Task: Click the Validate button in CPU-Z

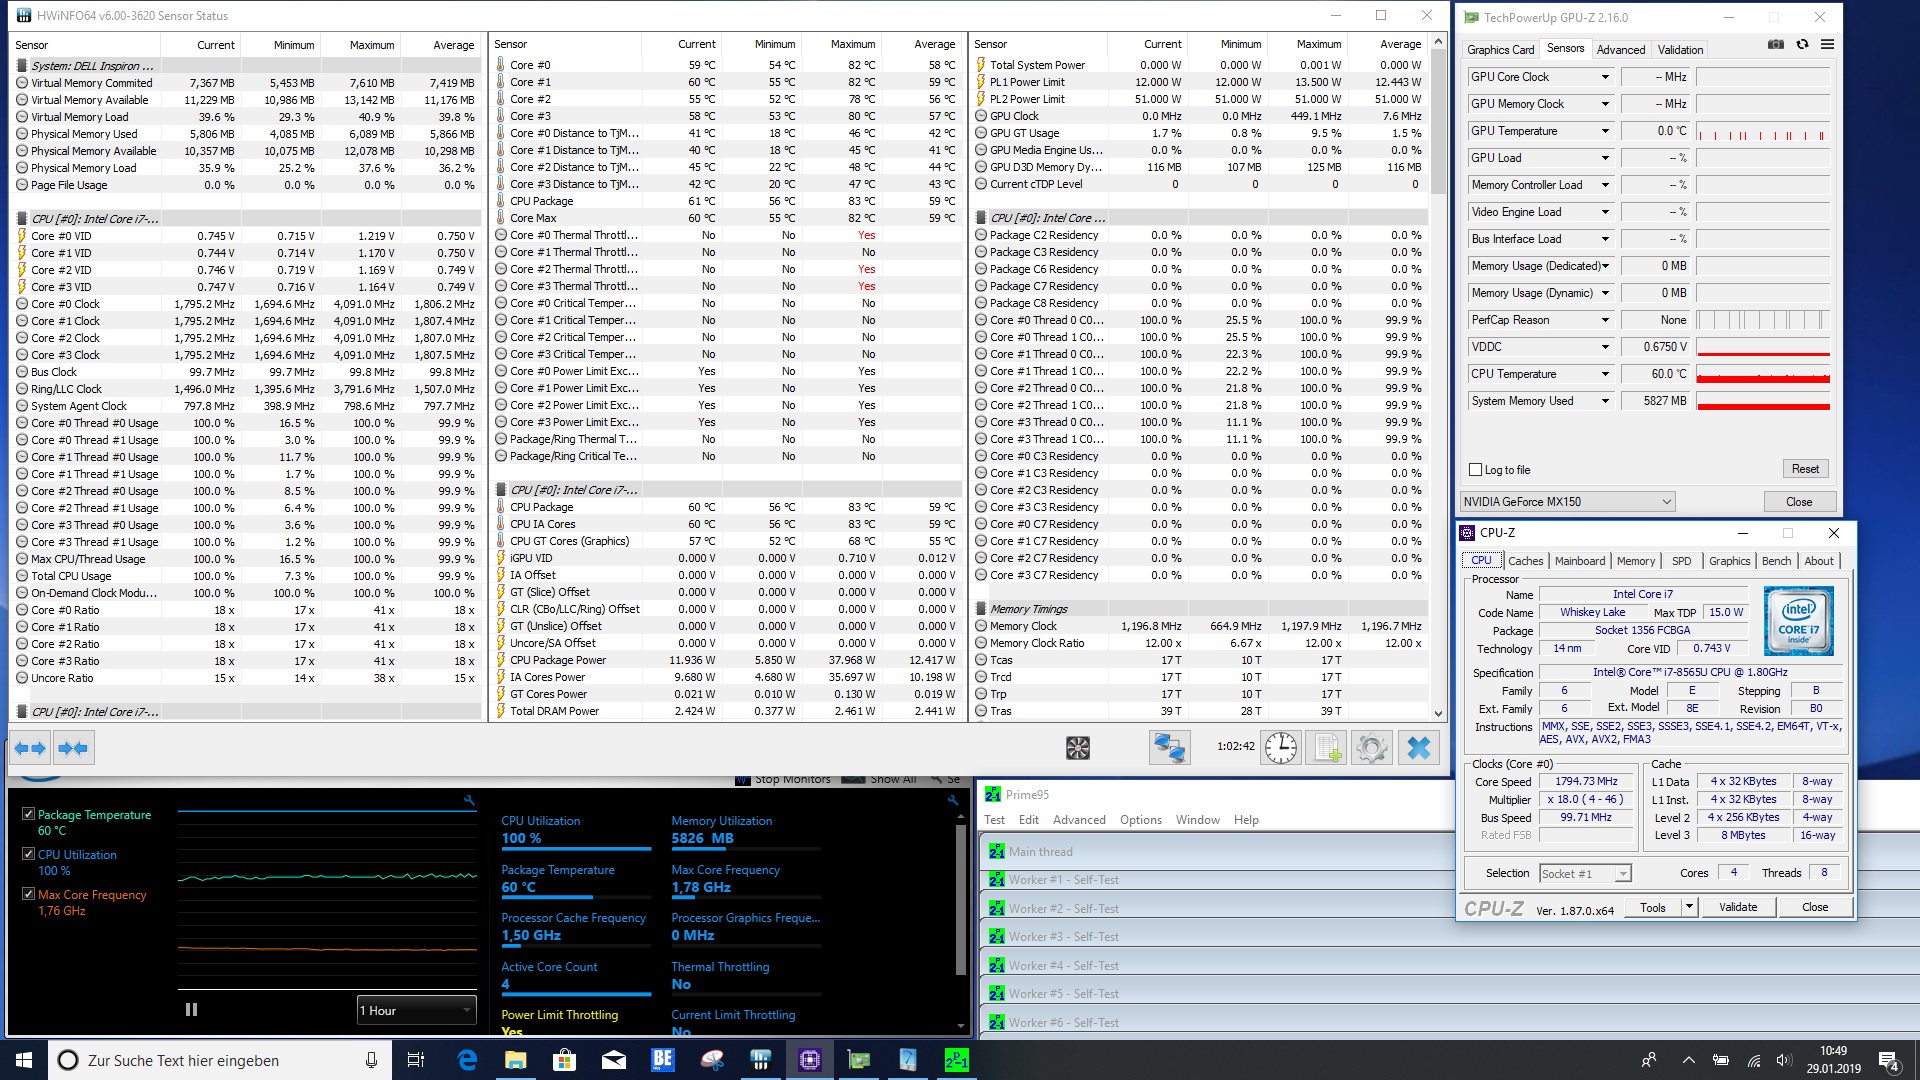Action: [x=1737, y=907]
